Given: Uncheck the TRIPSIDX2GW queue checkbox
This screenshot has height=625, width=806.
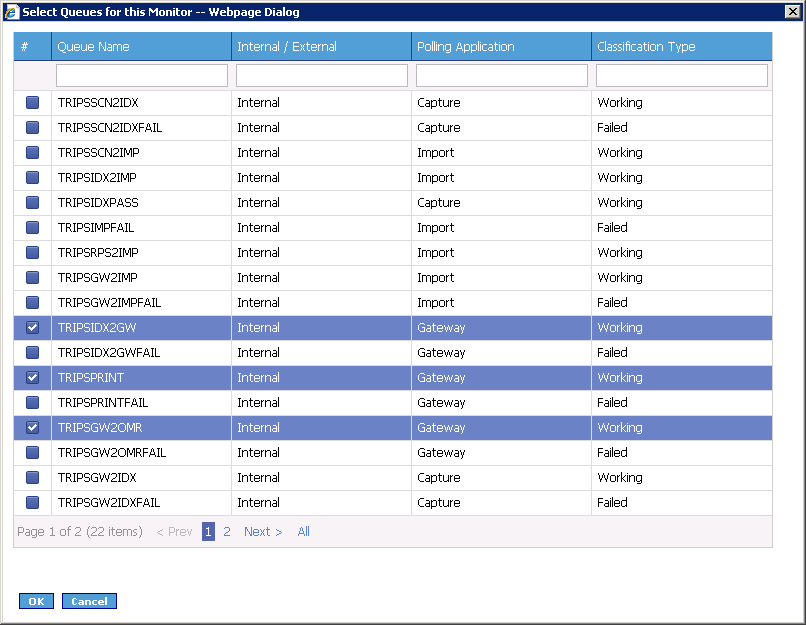Looking at the screenshot, I should (32, 328).
